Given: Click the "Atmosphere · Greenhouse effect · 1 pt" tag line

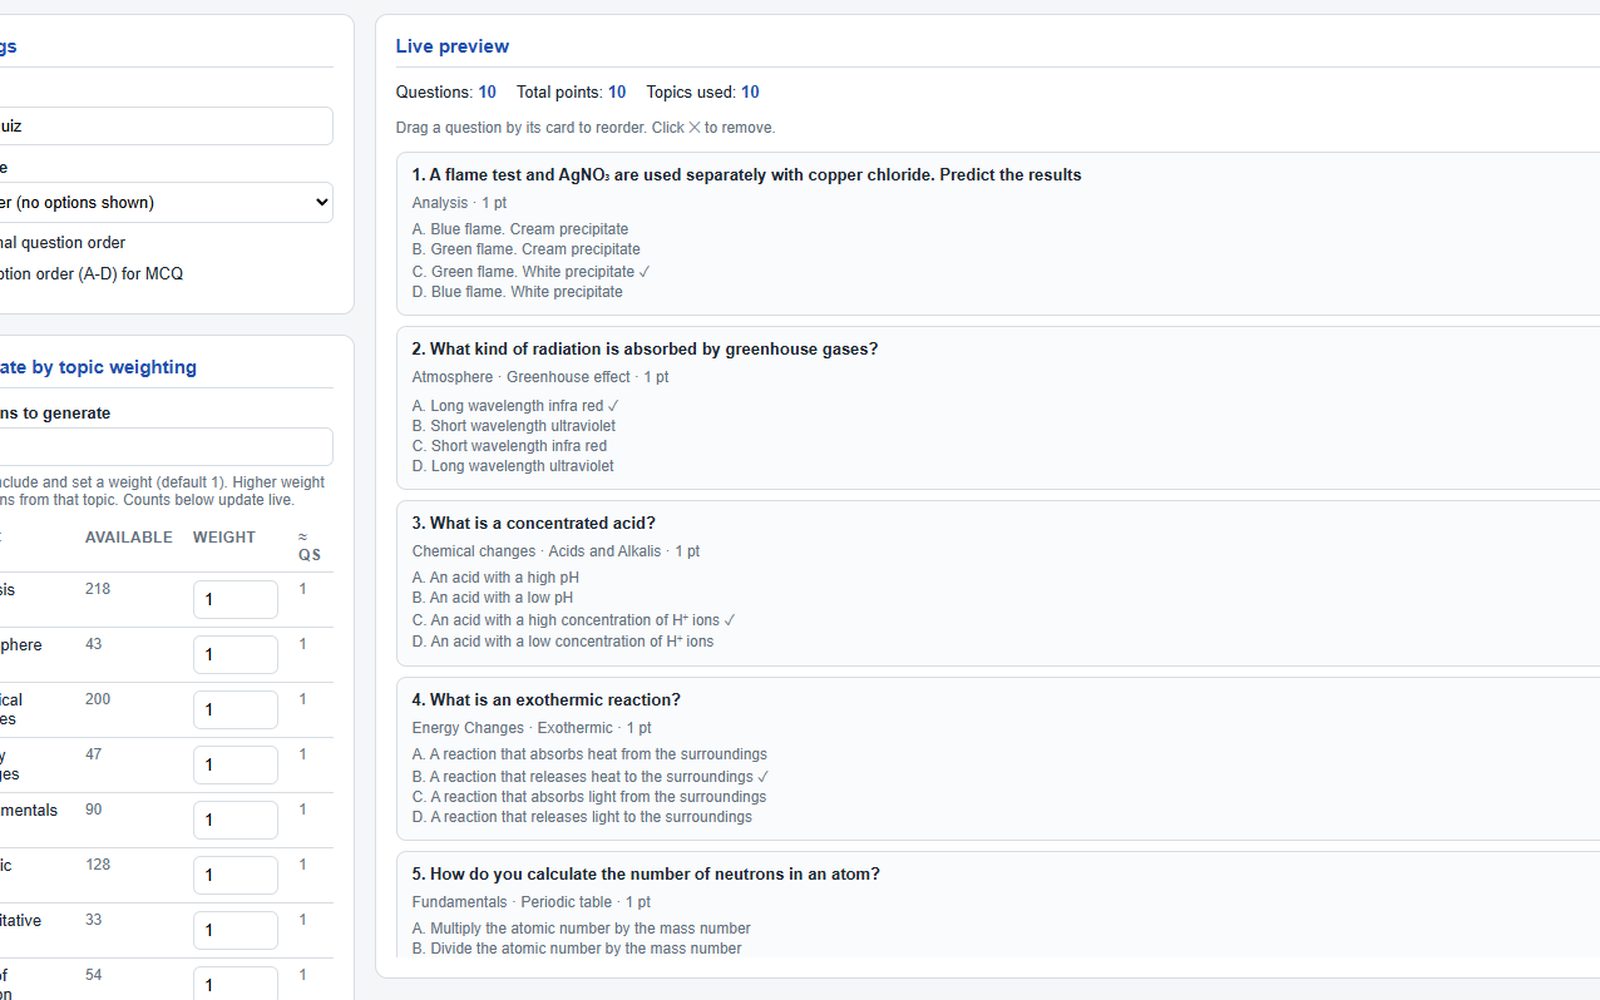Looking at the screenshot, I should 540,377.
